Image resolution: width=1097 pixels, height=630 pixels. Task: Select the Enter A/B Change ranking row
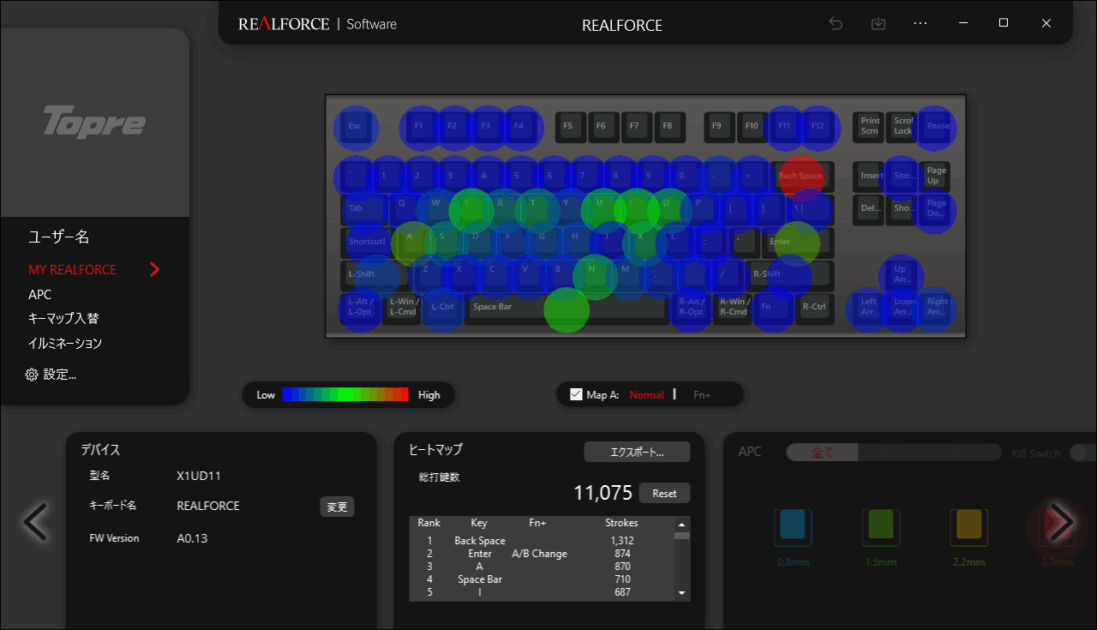pyautogui.click(x=542, y=554)
